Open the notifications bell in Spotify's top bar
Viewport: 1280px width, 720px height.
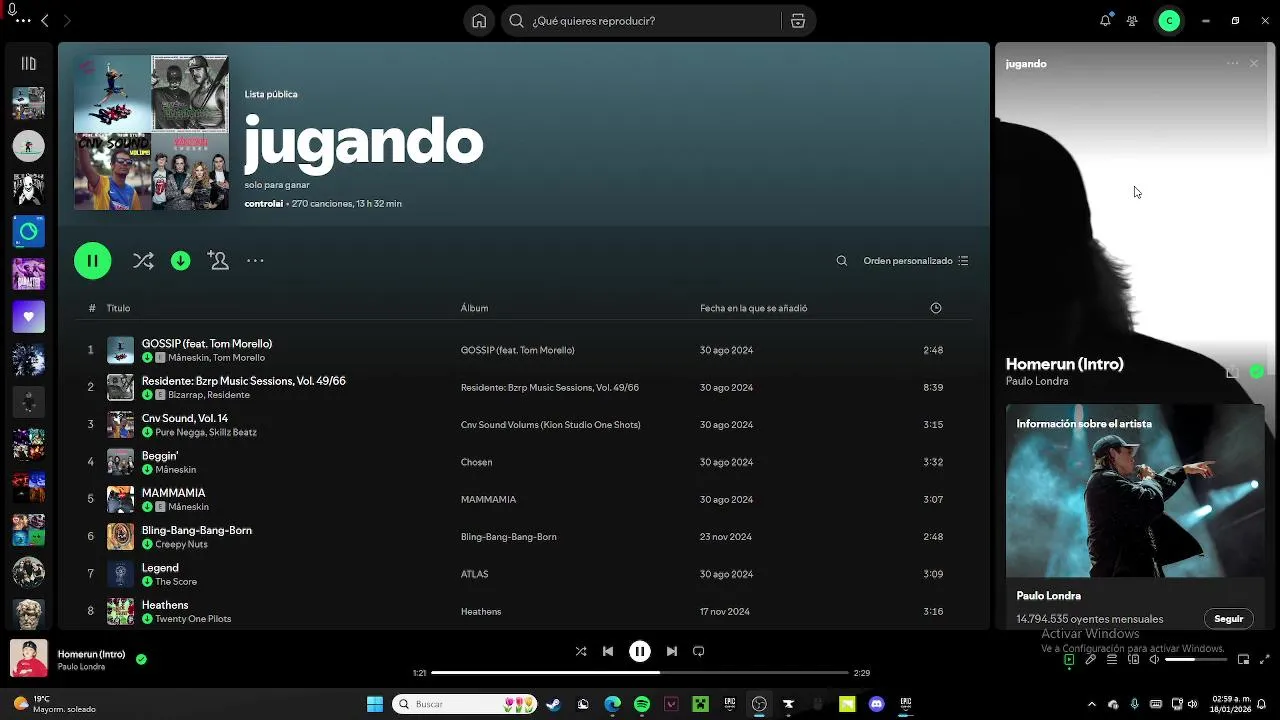click(1105, 21)
